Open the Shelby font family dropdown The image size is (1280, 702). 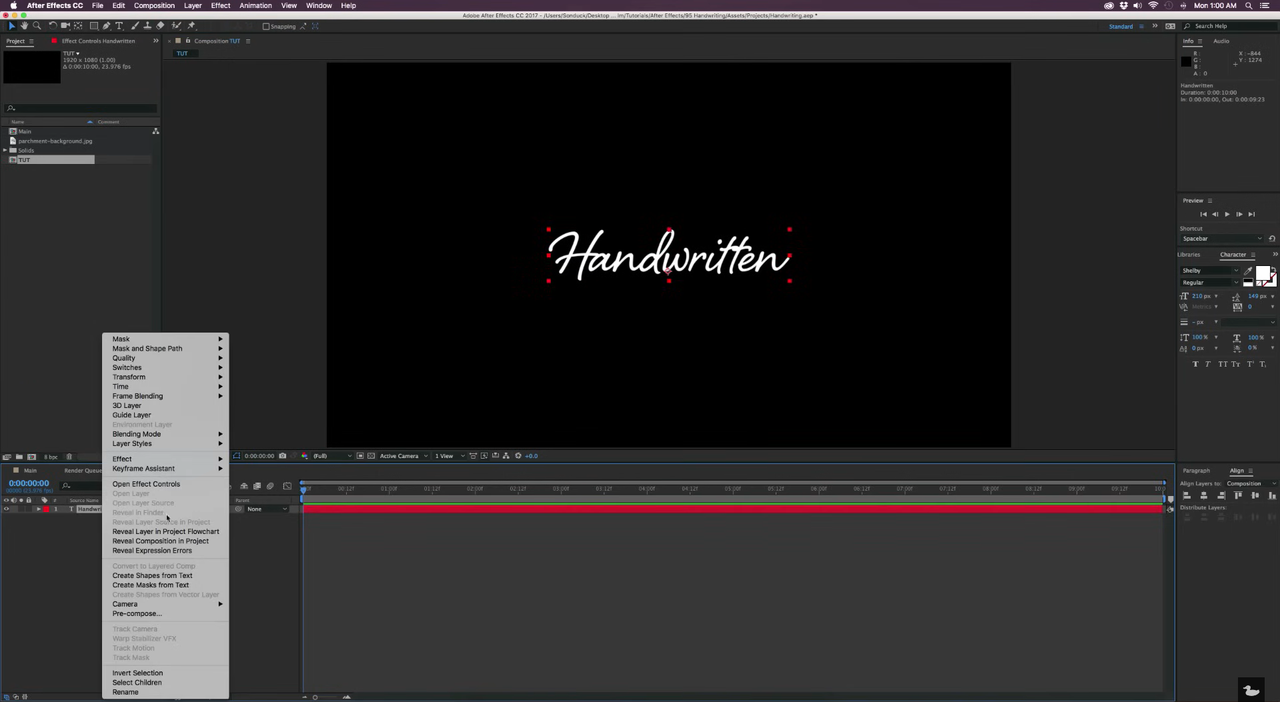pos(1208,271)
